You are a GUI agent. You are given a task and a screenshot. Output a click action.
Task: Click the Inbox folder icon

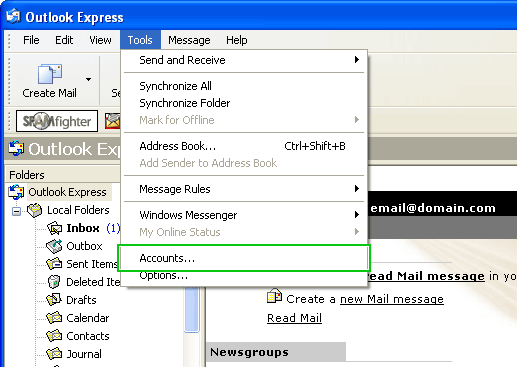[x=54, y=228]
